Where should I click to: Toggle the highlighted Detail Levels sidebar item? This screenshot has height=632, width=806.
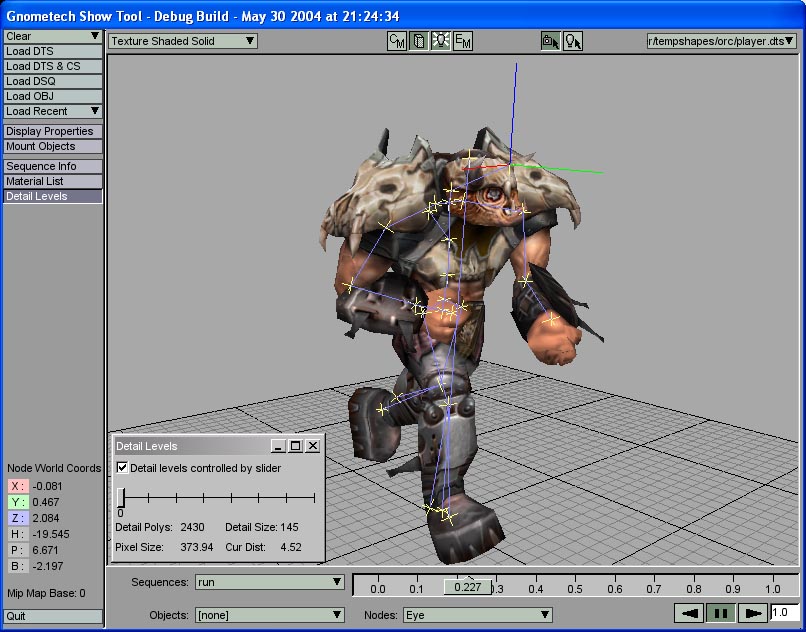[x=52, y=196]
